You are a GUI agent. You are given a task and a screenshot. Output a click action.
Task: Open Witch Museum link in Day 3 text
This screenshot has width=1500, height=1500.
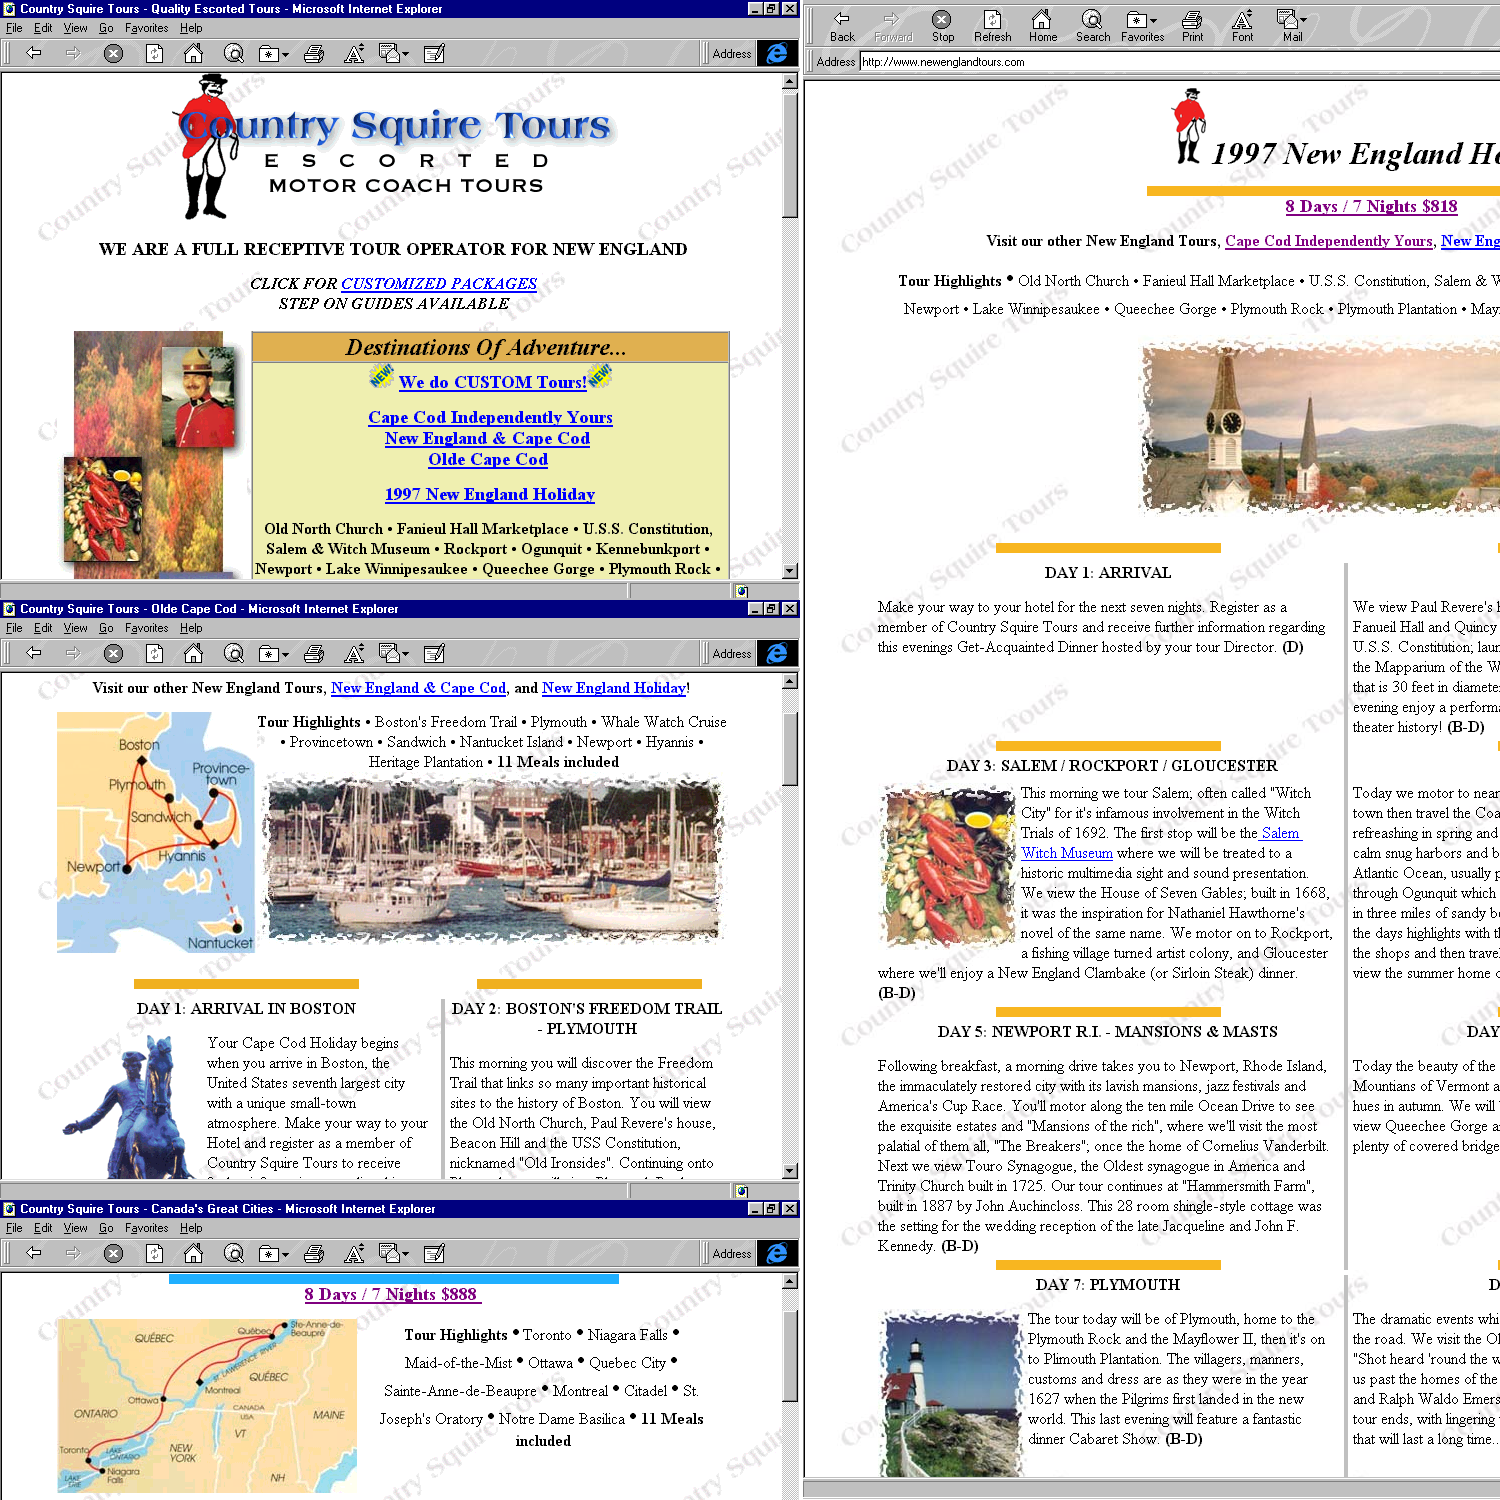pyautogui.click(x=1067, y=853)
